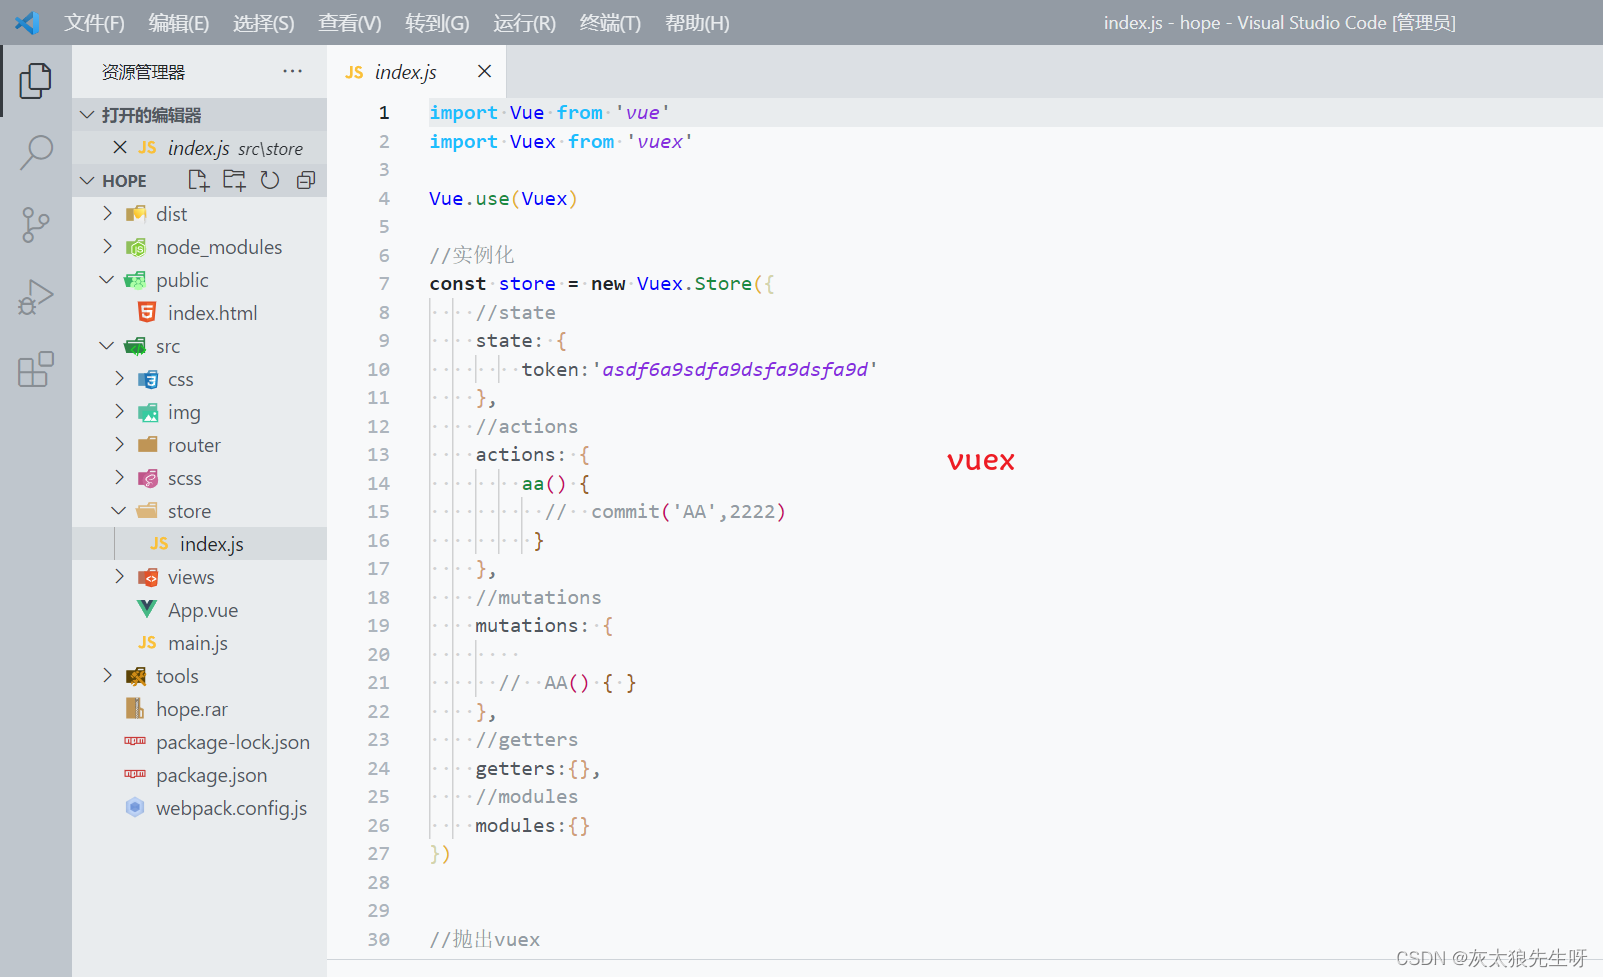The image size is (1603, 977).
Task: Click the HTML5 icon of index.html
Action: 147,312
